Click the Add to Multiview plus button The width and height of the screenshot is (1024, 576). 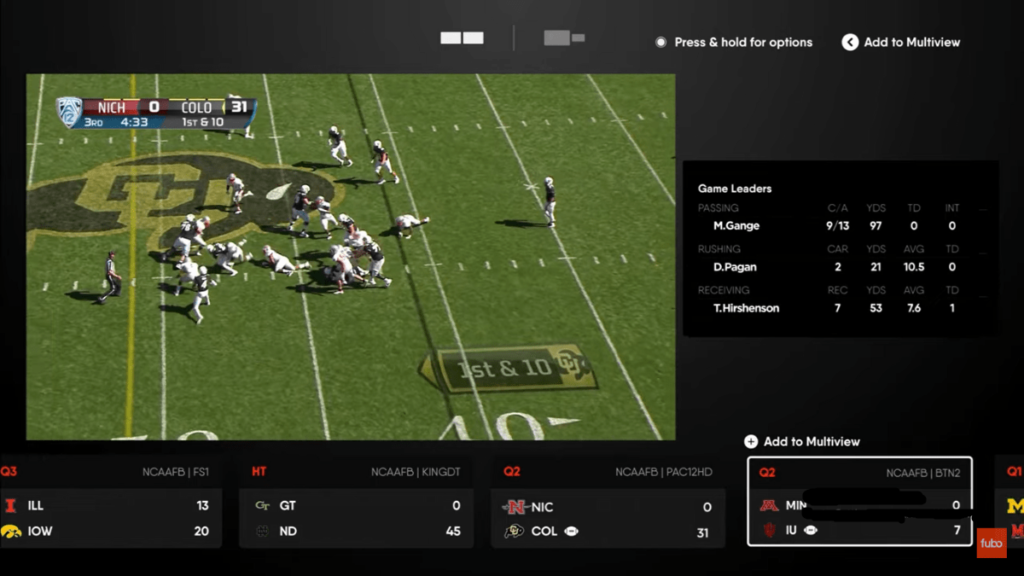749,440
